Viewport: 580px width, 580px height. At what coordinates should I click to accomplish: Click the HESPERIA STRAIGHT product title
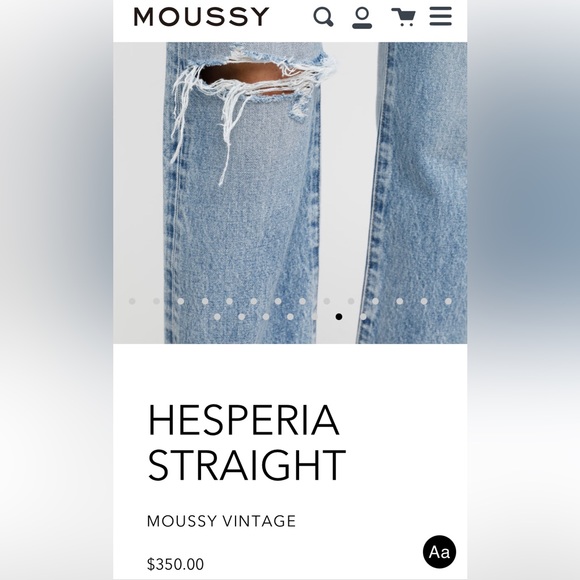(x=247, y=442)
